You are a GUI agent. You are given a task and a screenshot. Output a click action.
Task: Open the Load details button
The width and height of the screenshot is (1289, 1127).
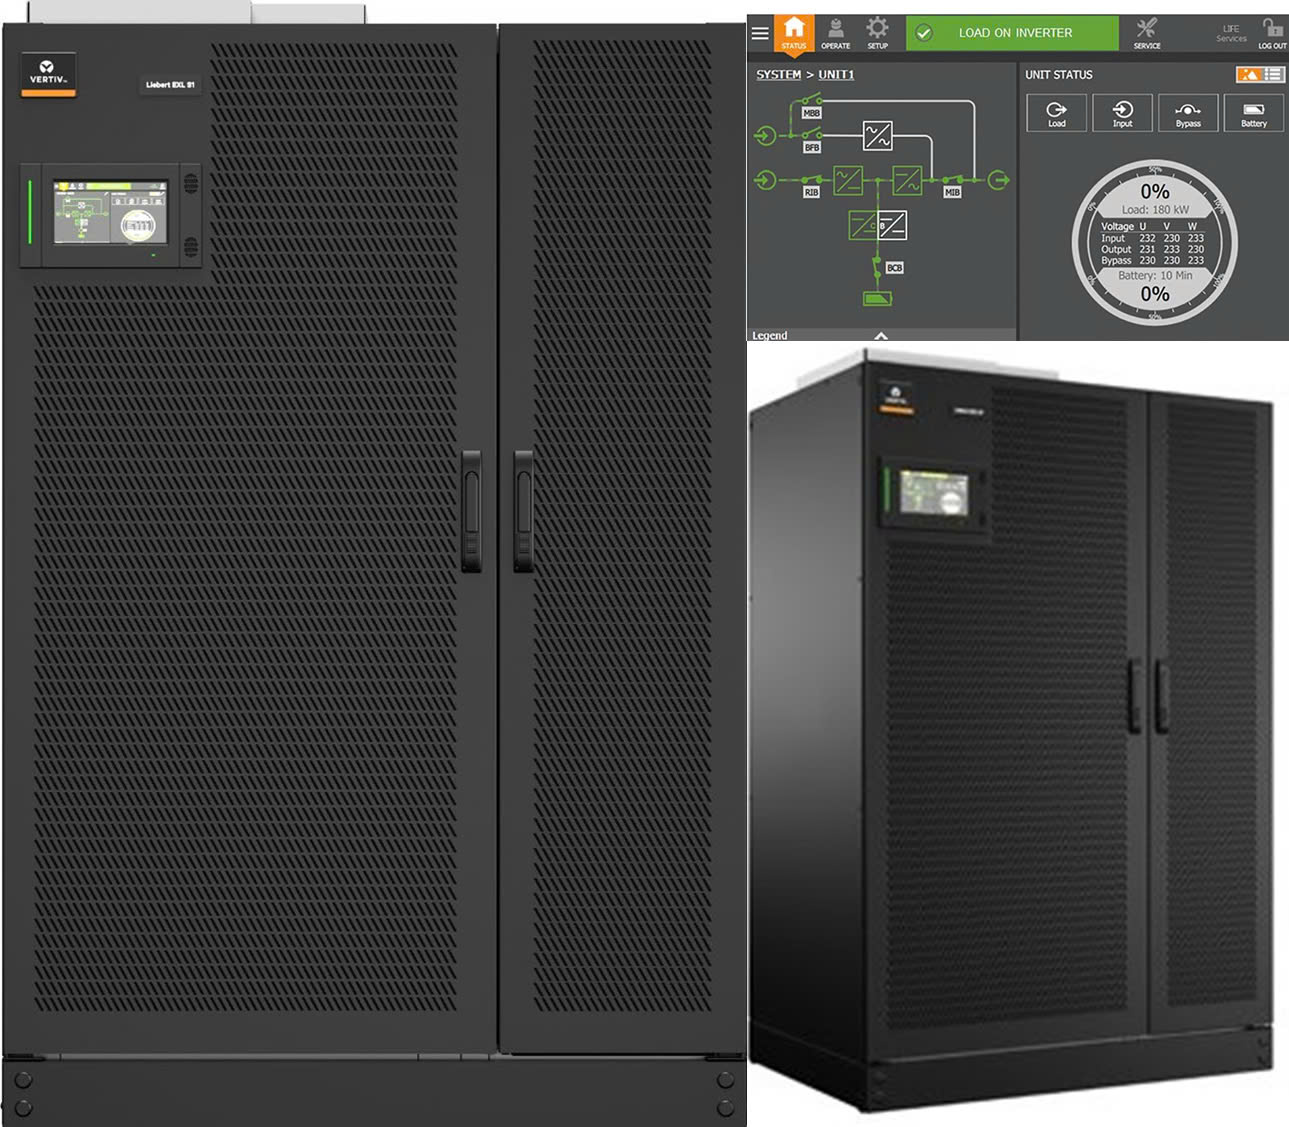click(1057, 113)
